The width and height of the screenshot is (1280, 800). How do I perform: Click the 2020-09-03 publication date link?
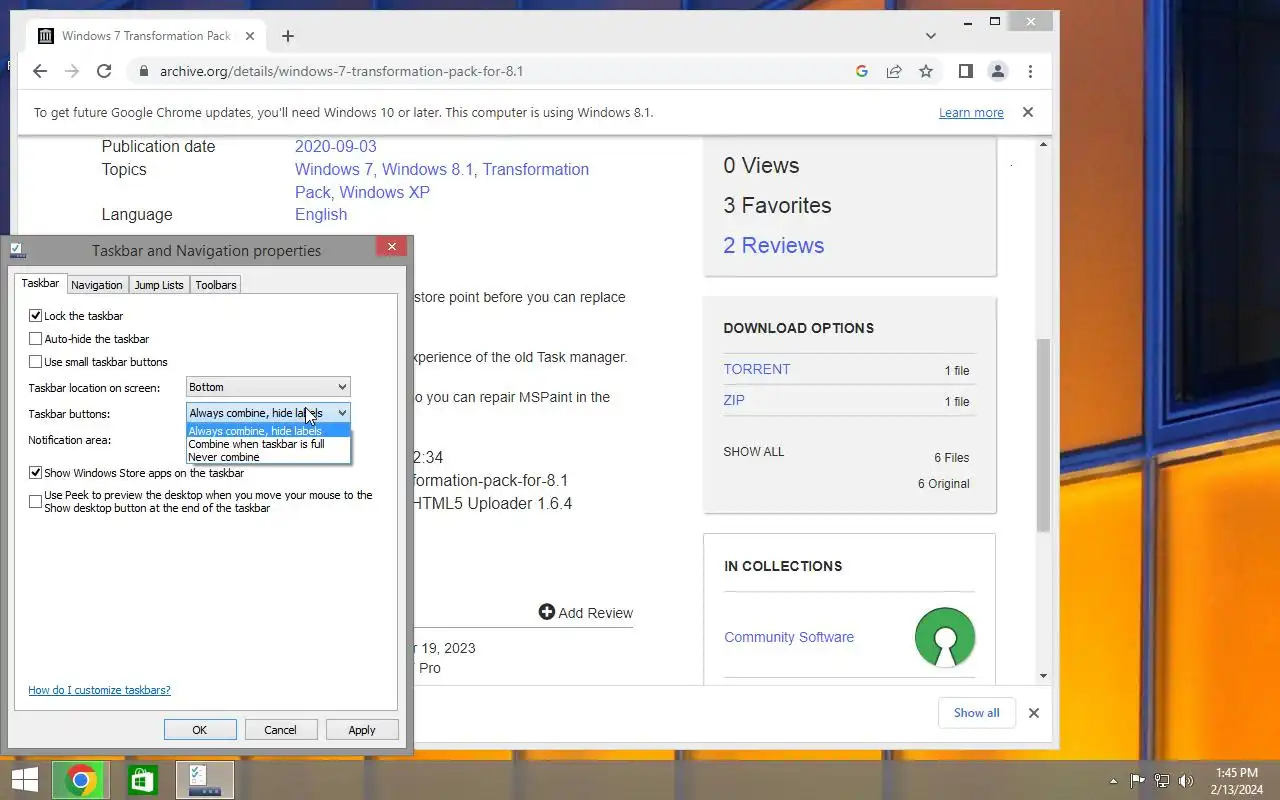click(x=336, y=146)
